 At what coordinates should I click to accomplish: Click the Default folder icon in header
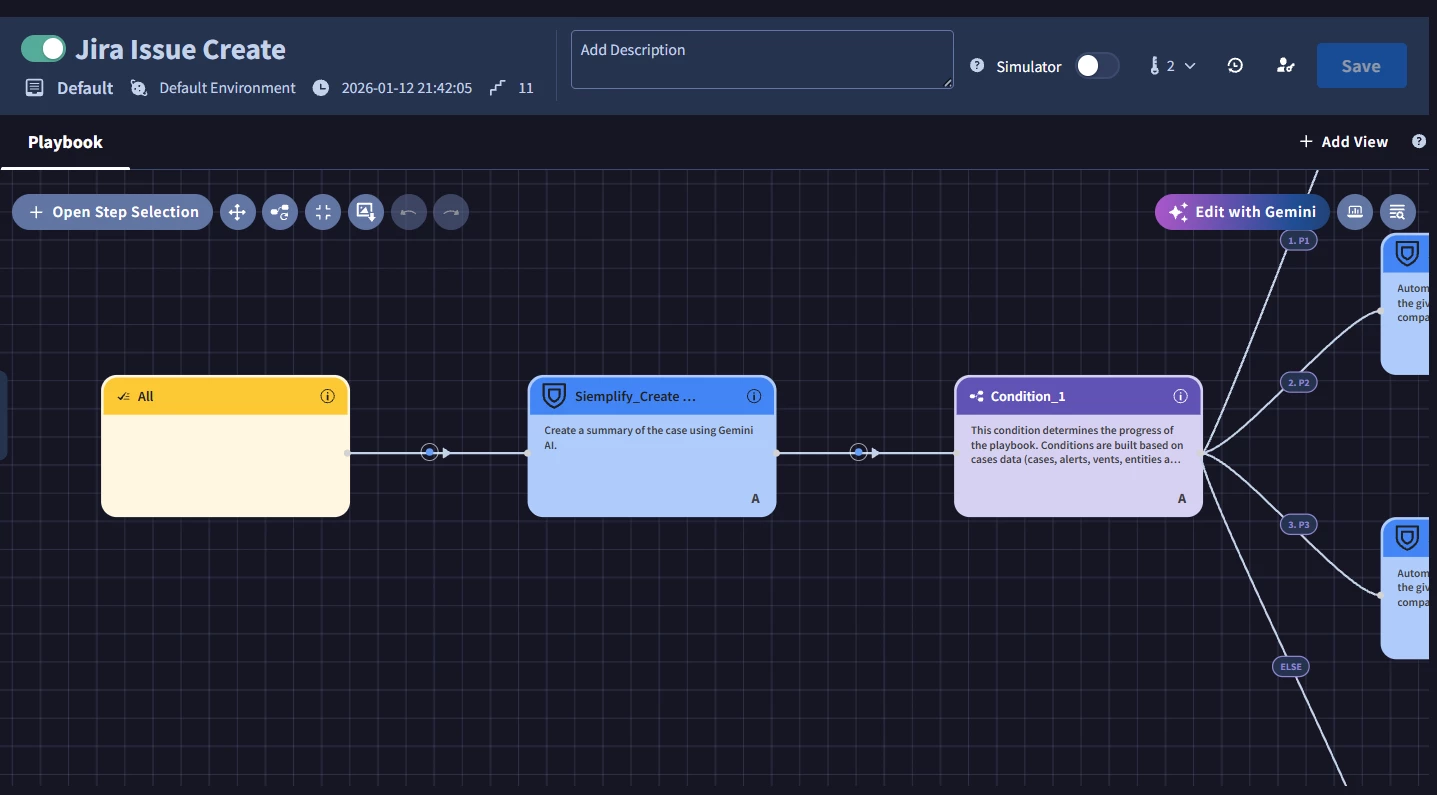coord(35,88)
